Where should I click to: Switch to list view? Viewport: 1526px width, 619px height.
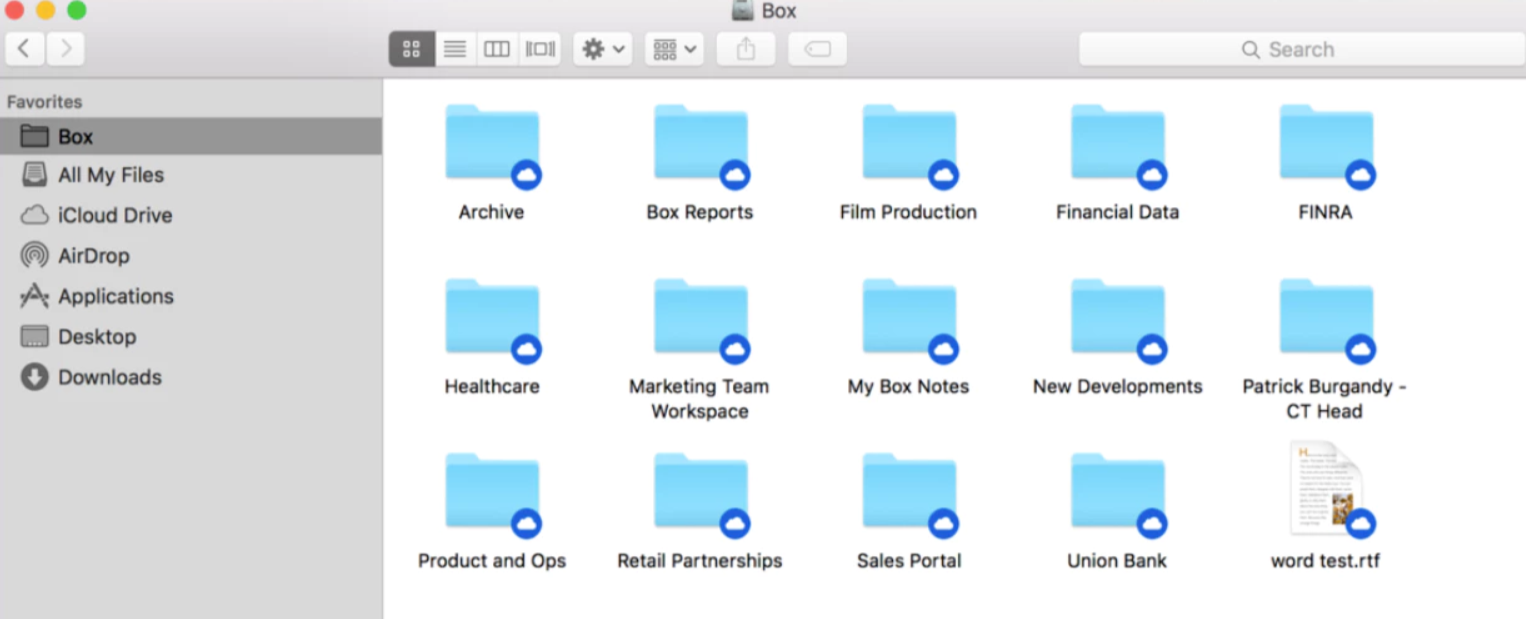pos(455,49)
